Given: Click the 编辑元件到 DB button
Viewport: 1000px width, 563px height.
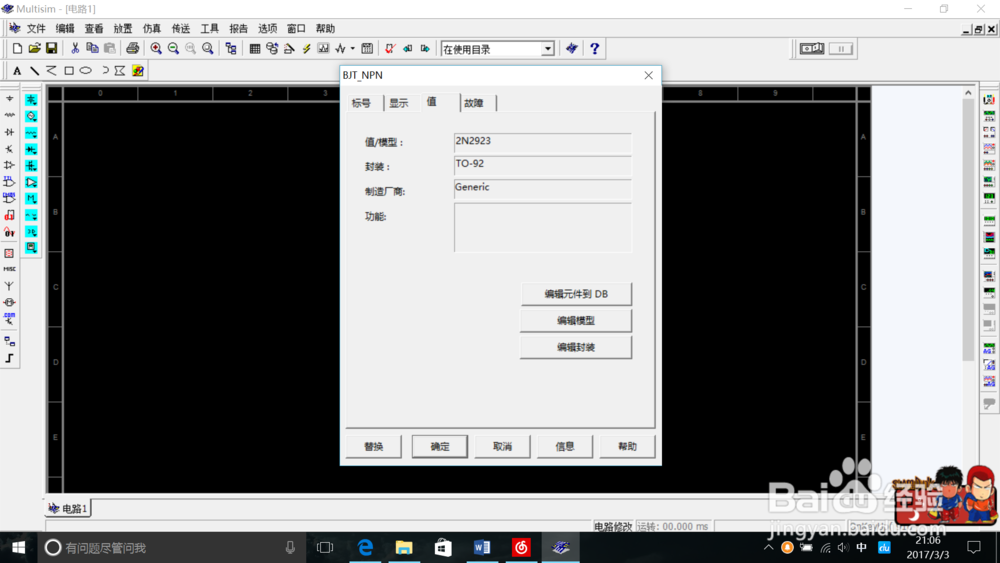Looking at the screenshot, I should coord(576,294).
